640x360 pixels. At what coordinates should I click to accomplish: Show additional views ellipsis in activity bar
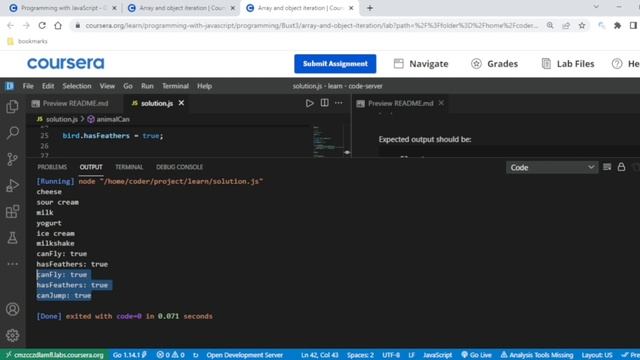[x=12, y=264]
